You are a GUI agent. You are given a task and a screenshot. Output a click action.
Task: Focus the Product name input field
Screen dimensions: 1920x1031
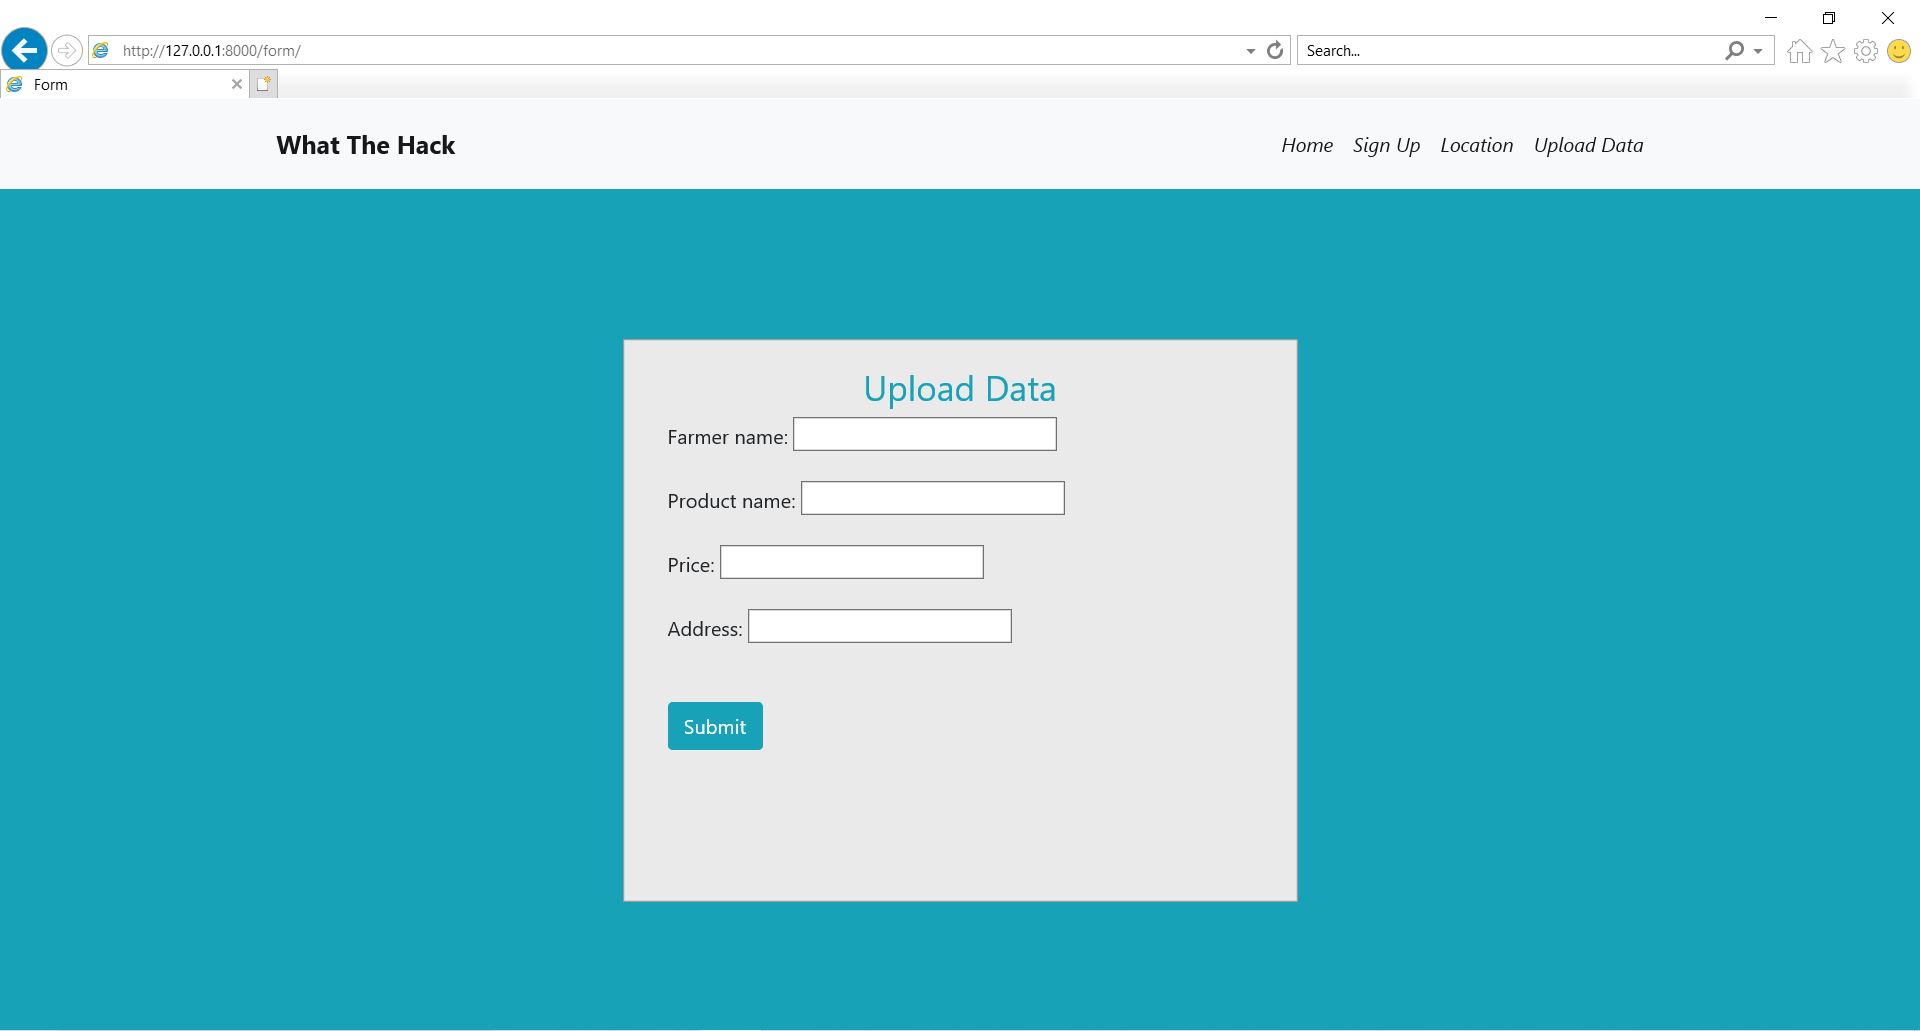933,498
